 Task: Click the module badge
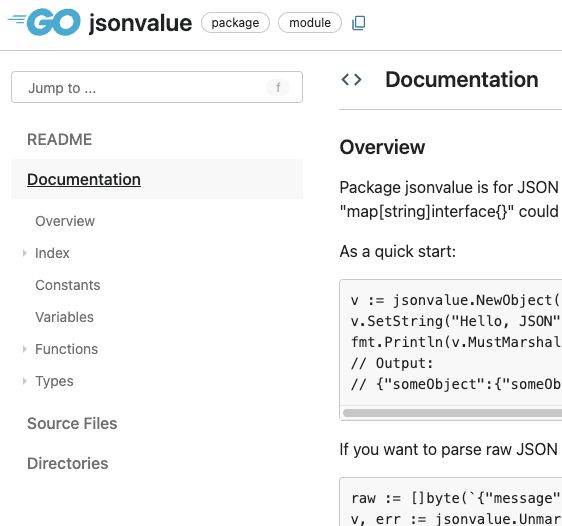click(x=310, y=23)
